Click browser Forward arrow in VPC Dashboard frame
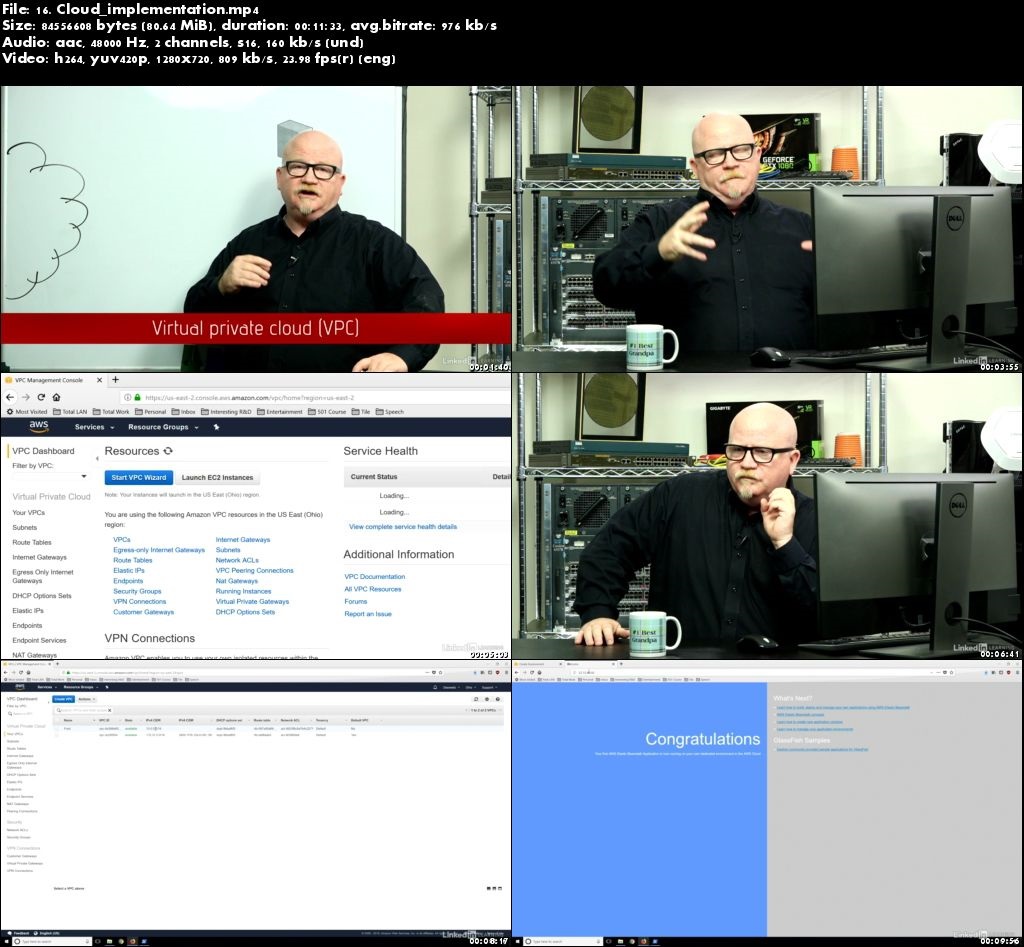The image size is (1024, 947). 25,397
